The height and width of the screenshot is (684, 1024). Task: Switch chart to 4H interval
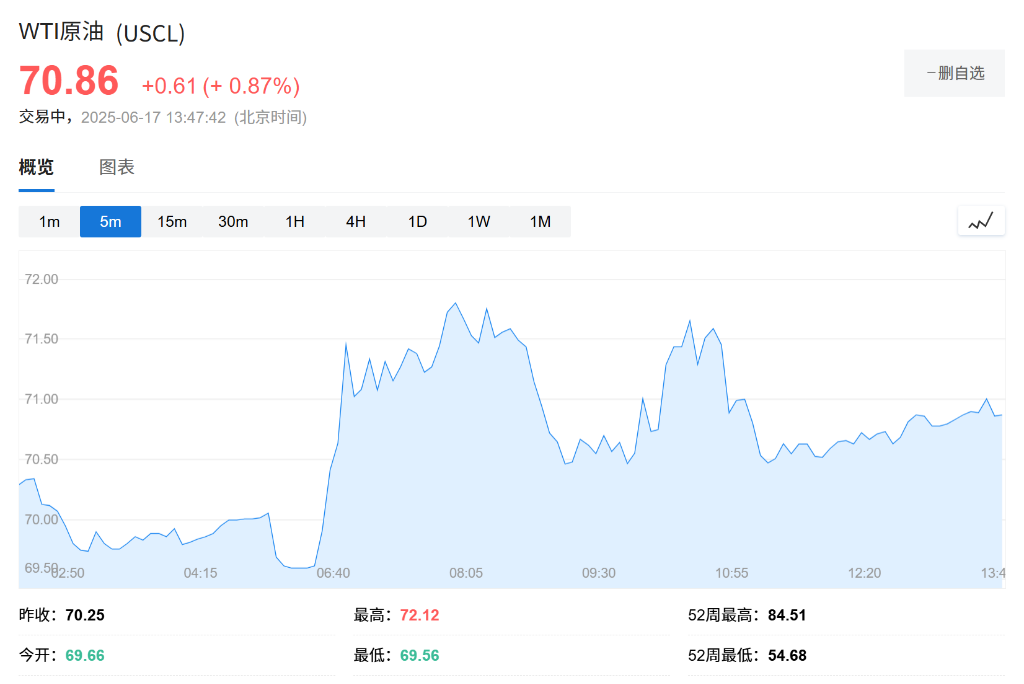coord(356,222)
